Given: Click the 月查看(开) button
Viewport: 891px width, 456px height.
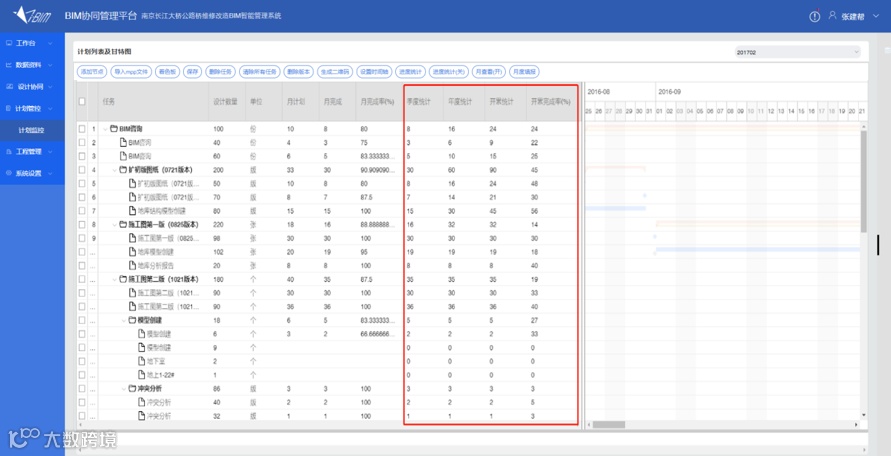Looking at the screenshot, I should click(x=489, y=72).
